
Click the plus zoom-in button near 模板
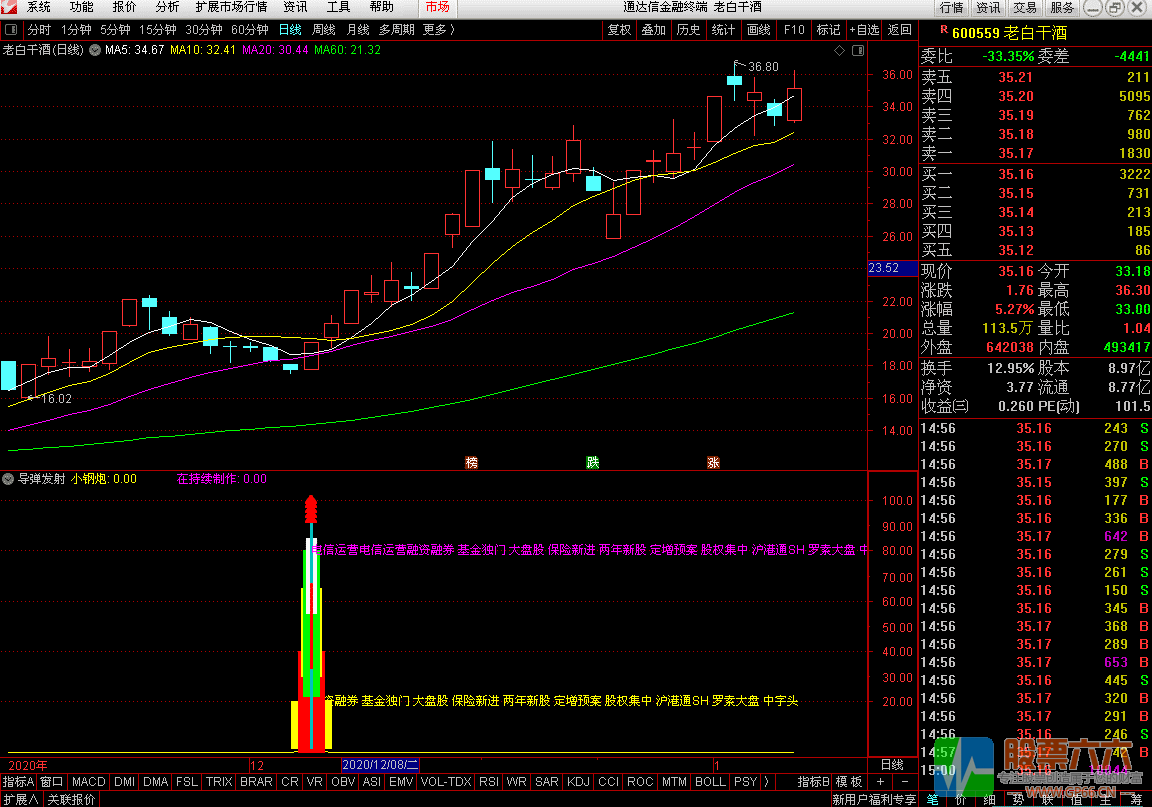tap(879, 781)
